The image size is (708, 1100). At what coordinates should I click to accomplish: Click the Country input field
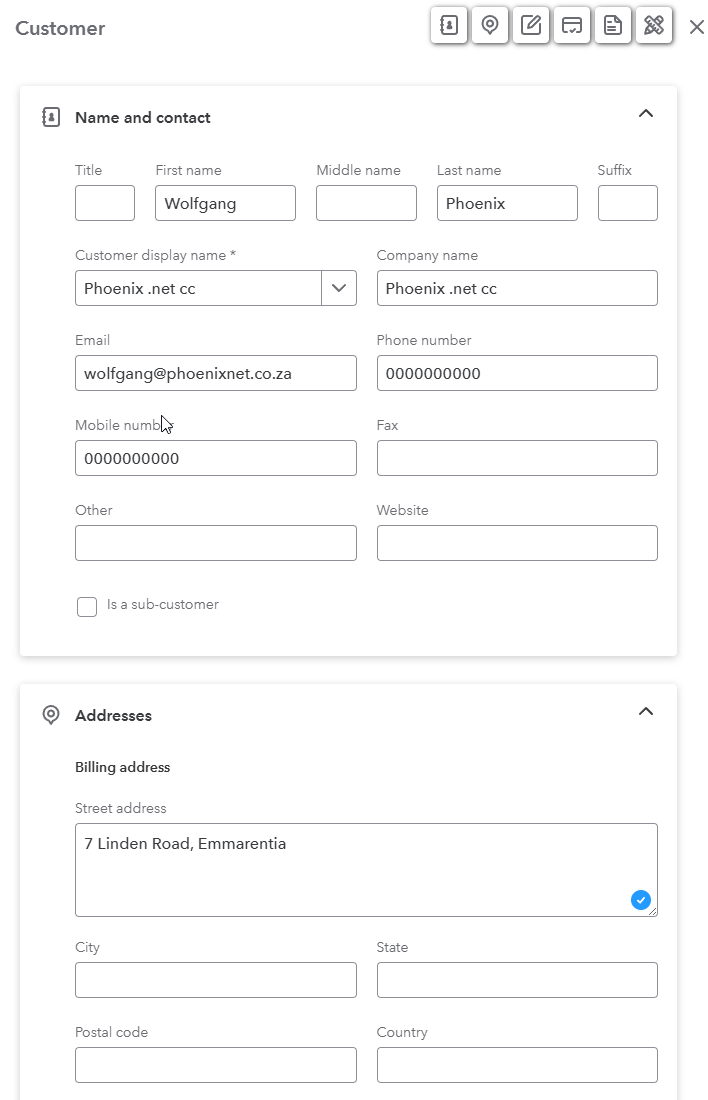(x=517, y=1065)
